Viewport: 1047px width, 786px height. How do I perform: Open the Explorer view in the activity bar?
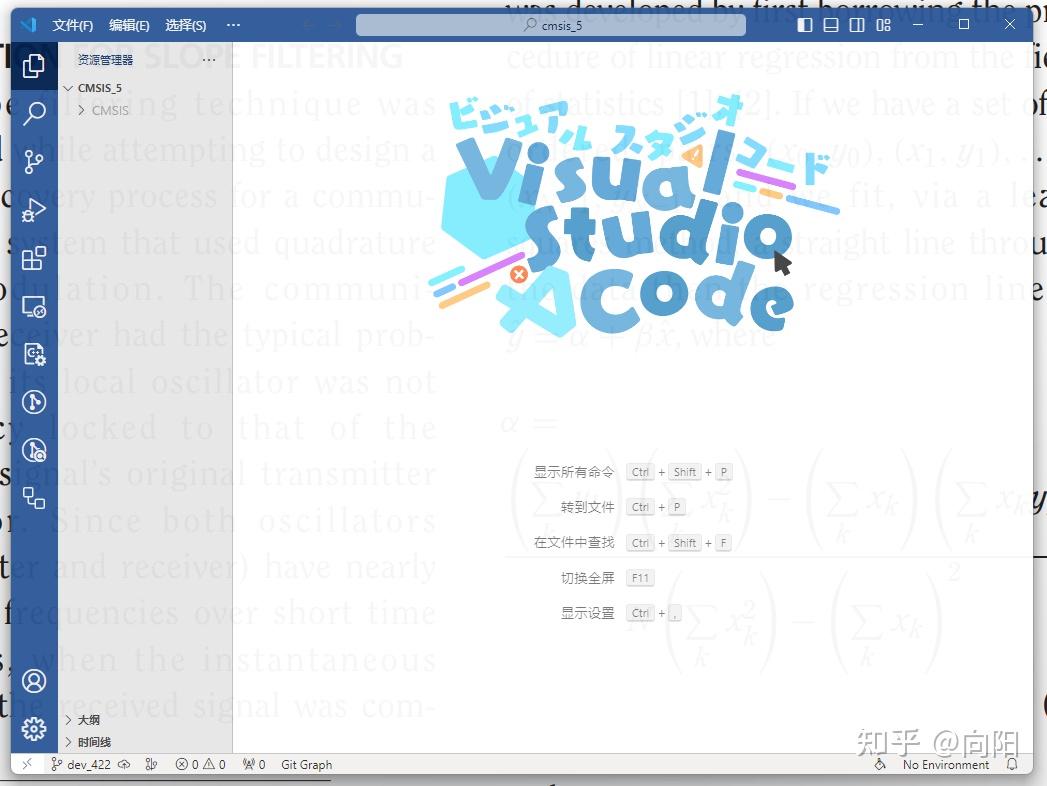tap(33, 65)
